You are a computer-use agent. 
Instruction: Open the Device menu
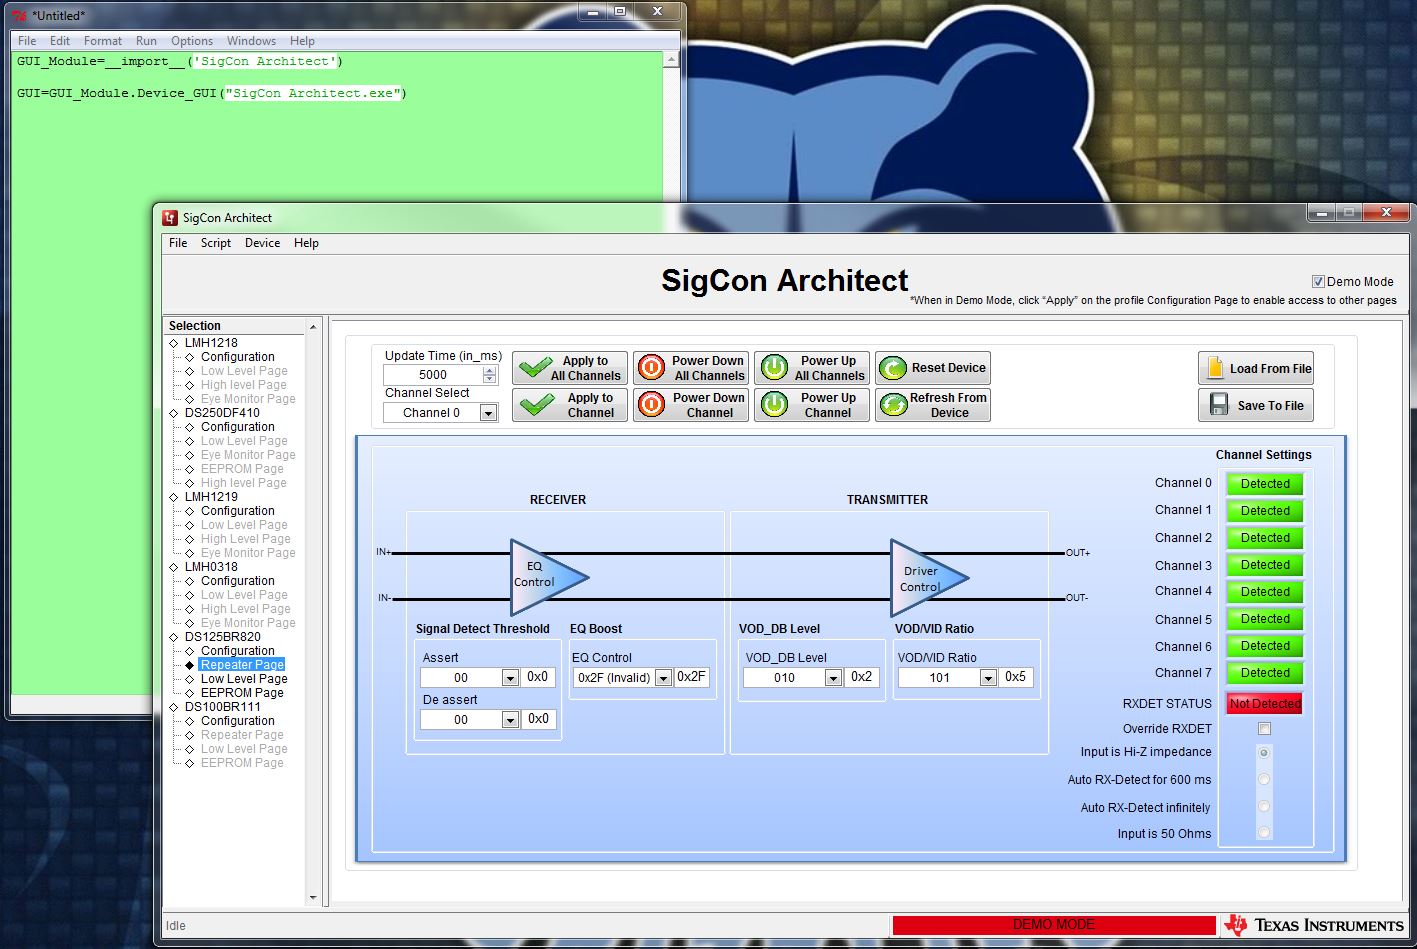click(x=263, y=243)
